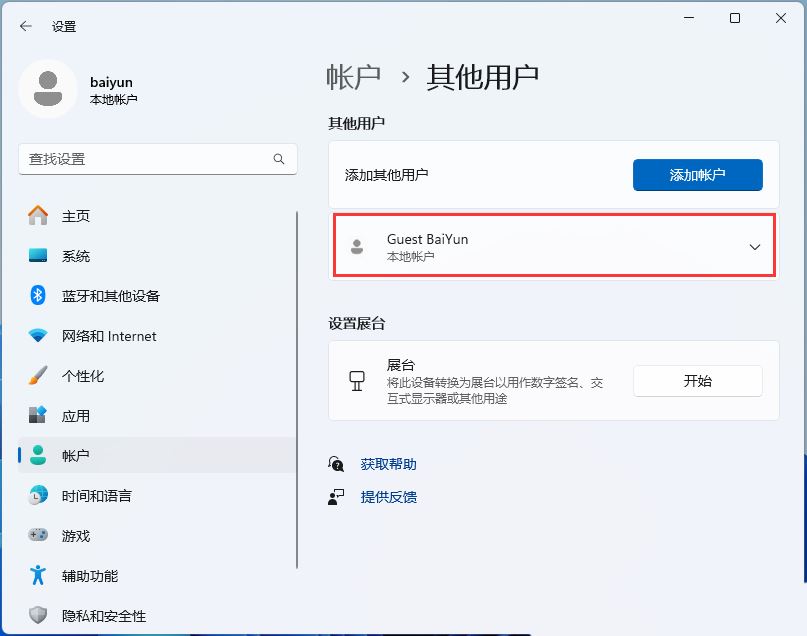This screenshot has width=807, height=636.
Task: Click the 添加帐户 button
Action: 697,175
